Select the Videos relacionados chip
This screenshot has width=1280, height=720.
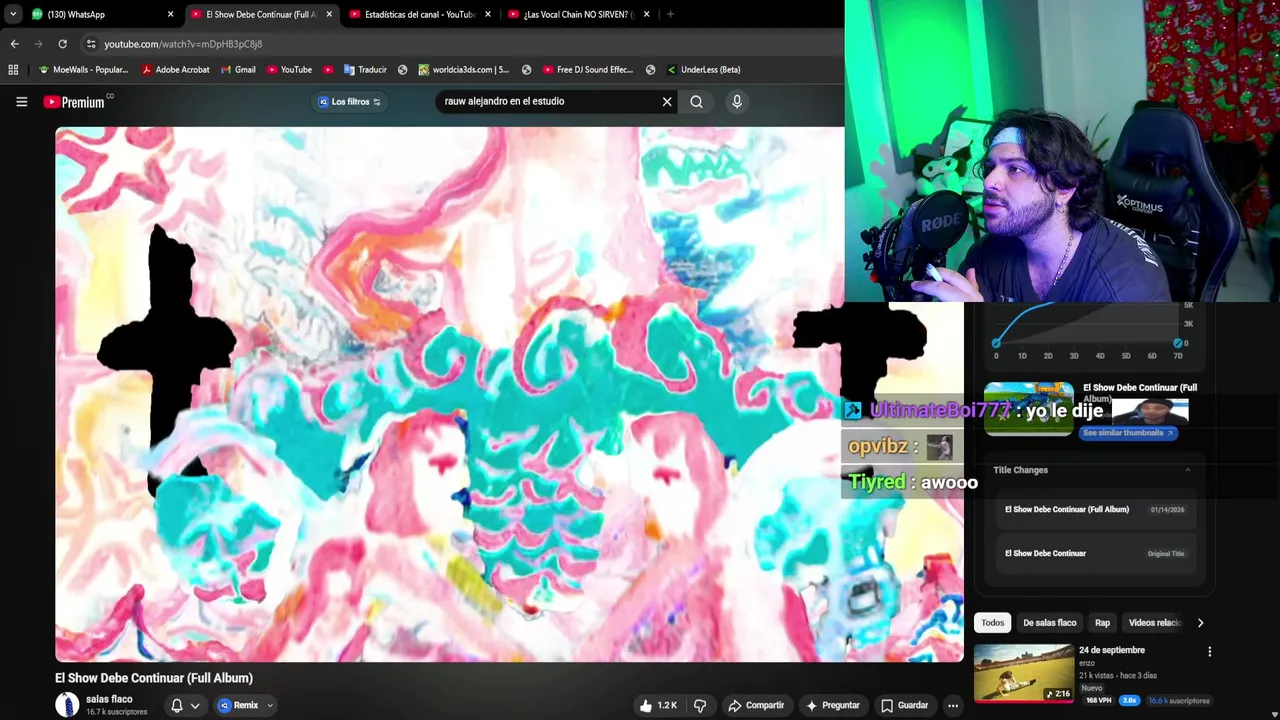pyautogui.click(x=1154, y=623)
